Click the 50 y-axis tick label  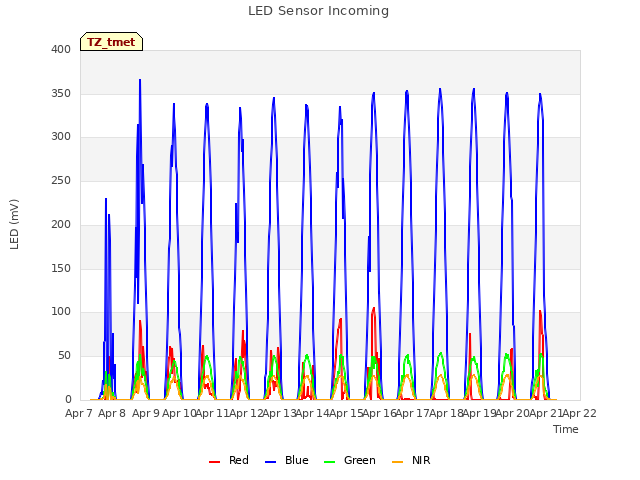click(x=64, y=356)
